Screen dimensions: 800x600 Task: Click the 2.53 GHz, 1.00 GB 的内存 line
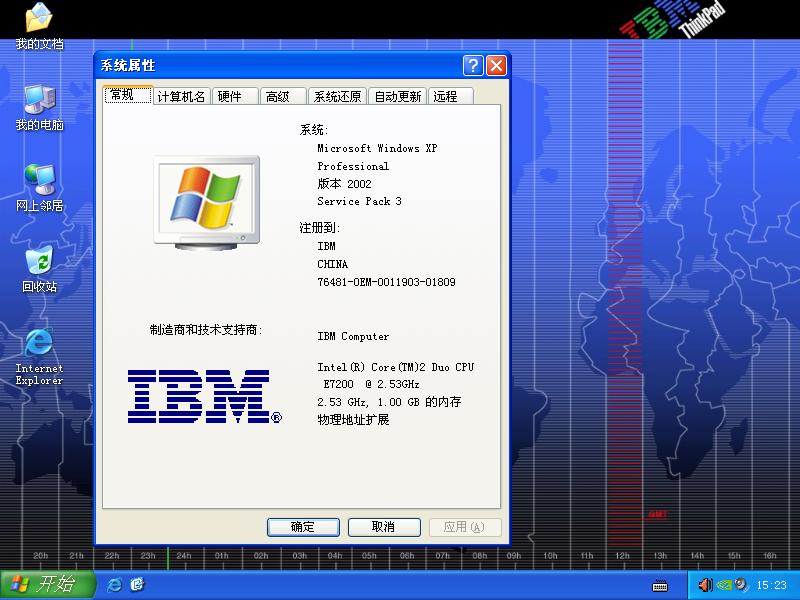click(389, 402)
